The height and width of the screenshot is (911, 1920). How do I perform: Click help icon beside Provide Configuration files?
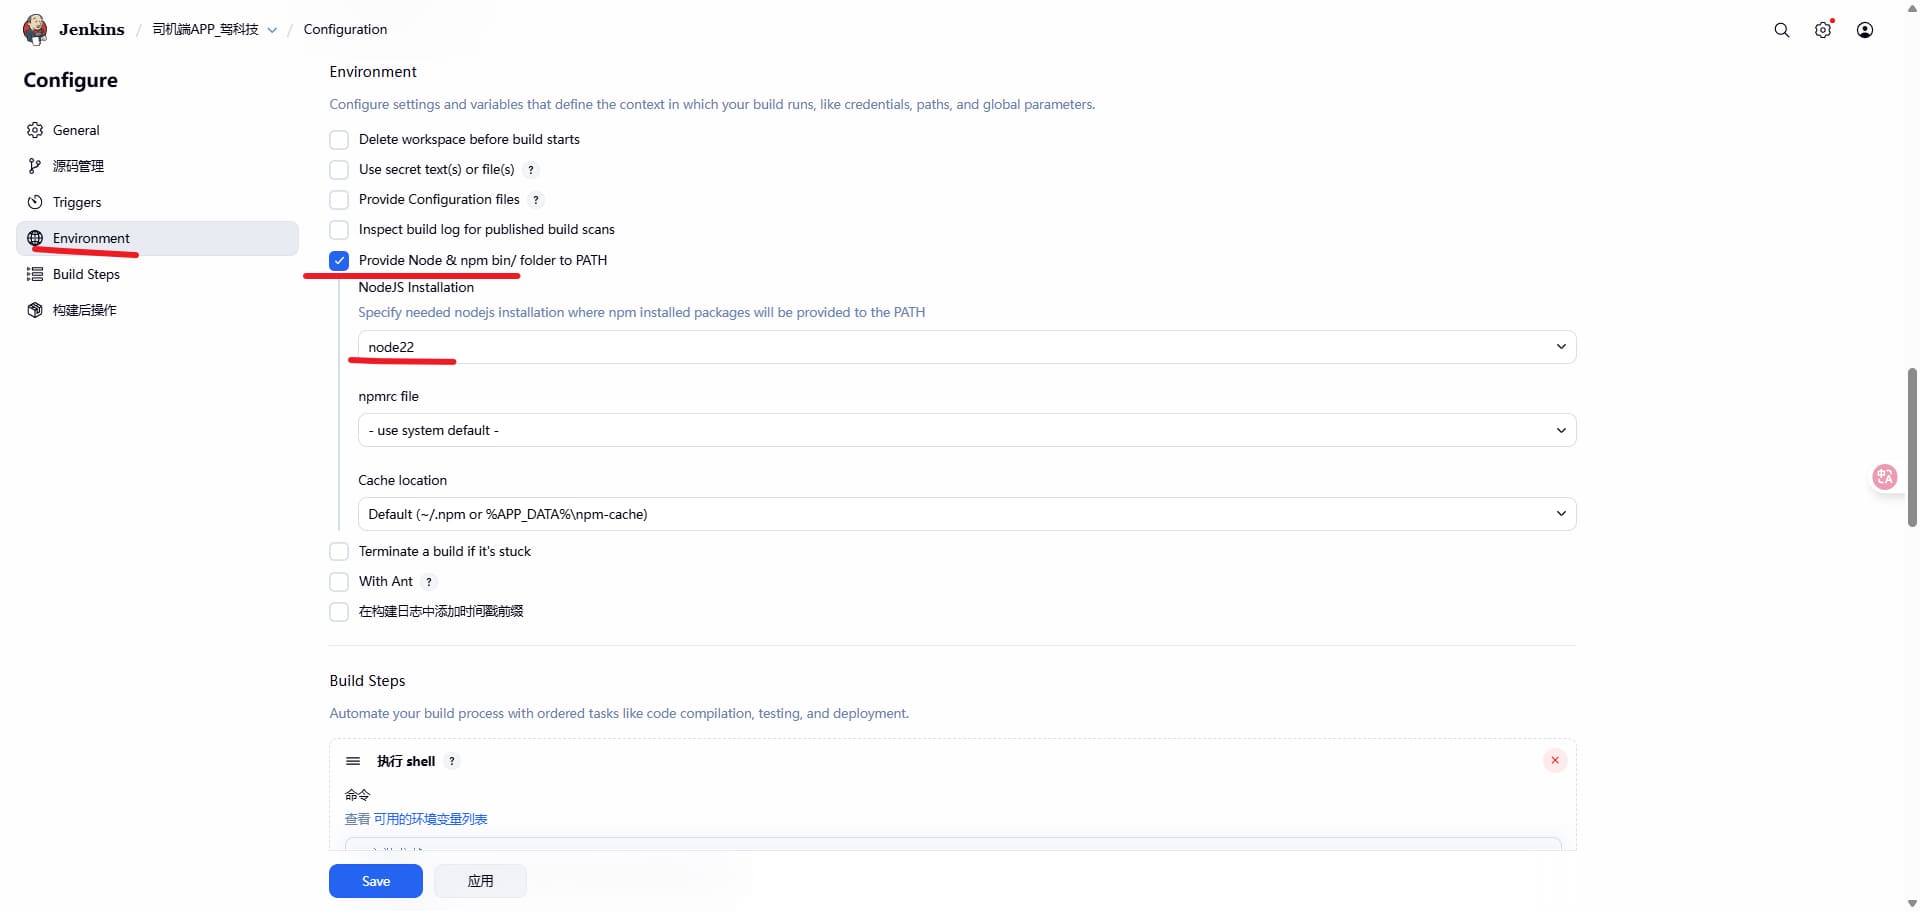tap(536, 200)
